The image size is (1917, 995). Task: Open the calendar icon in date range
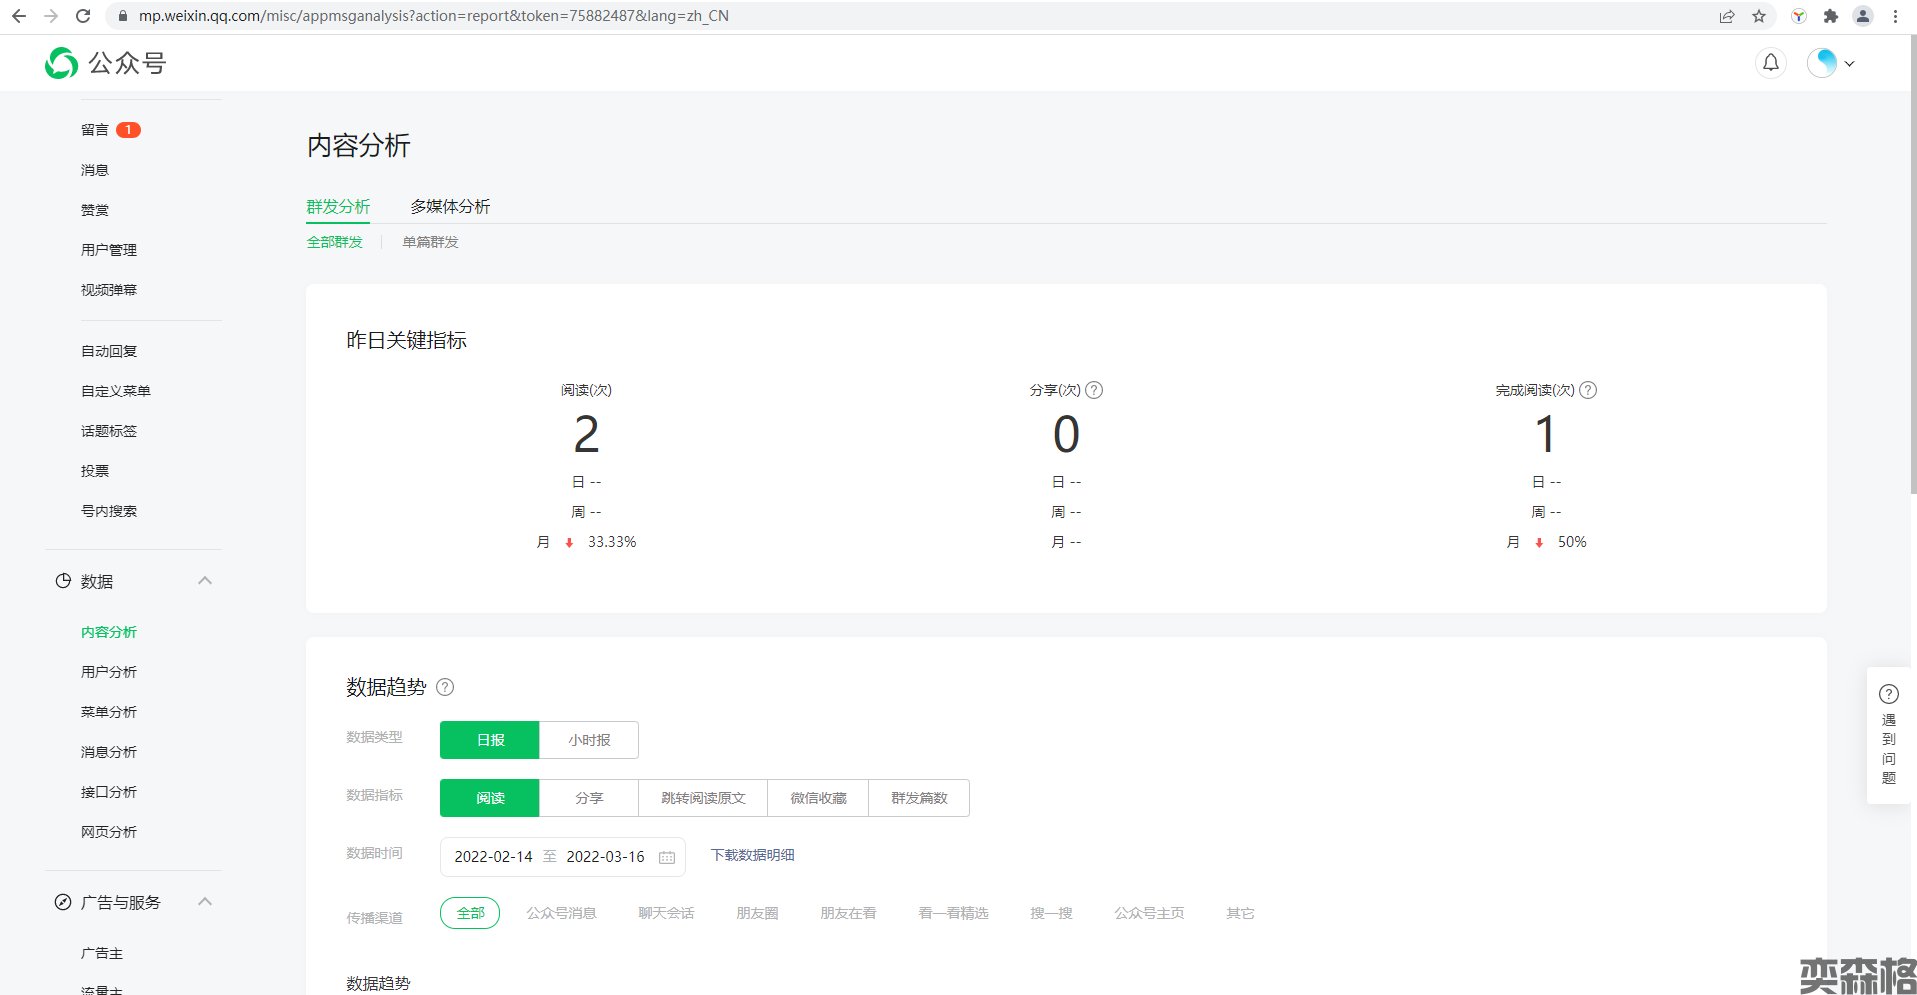tap(667, 857)
